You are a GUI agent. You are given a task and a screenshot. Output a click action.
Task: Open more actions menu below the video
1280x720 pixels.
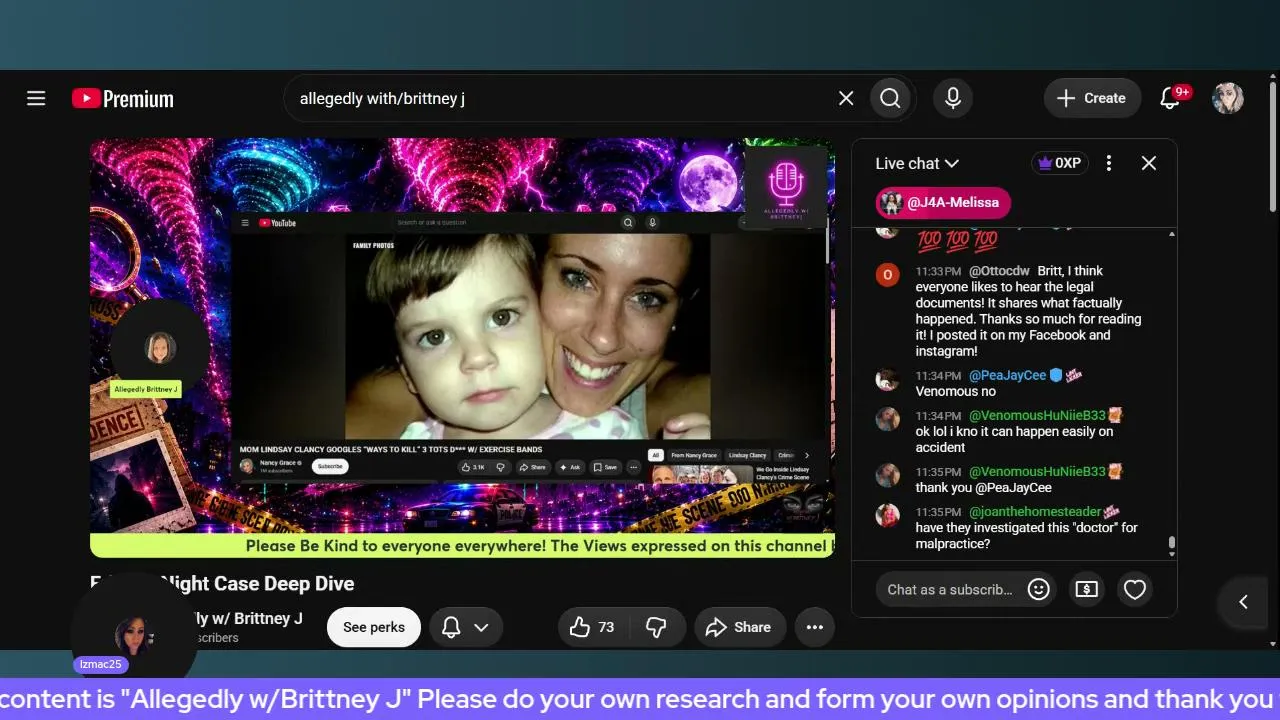tap(815, 627)
